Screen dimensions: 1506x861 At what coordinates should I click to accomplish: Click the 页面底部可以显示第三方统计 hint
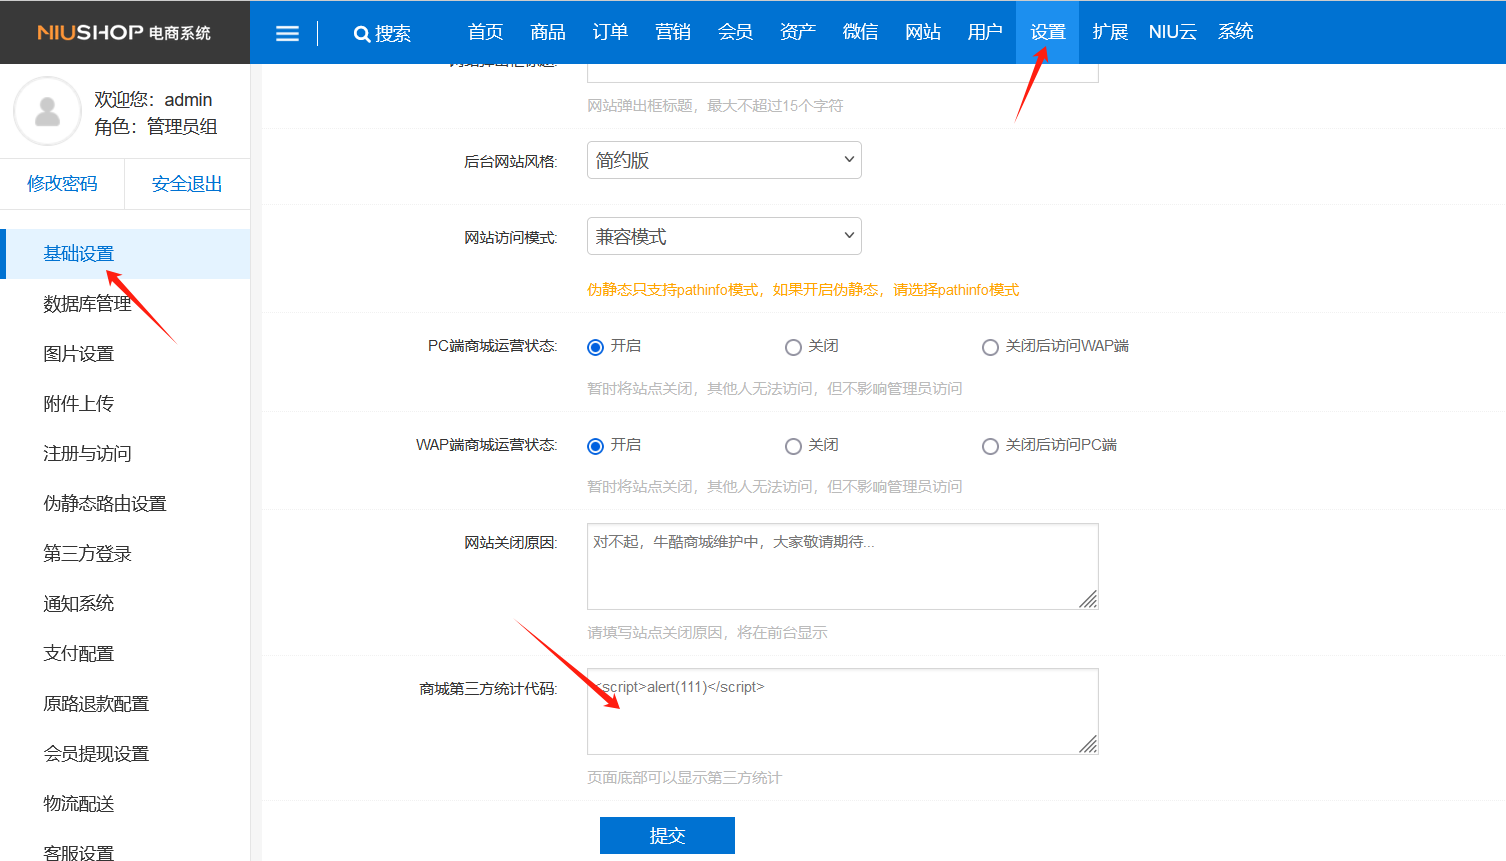click(x=684, y=778)
